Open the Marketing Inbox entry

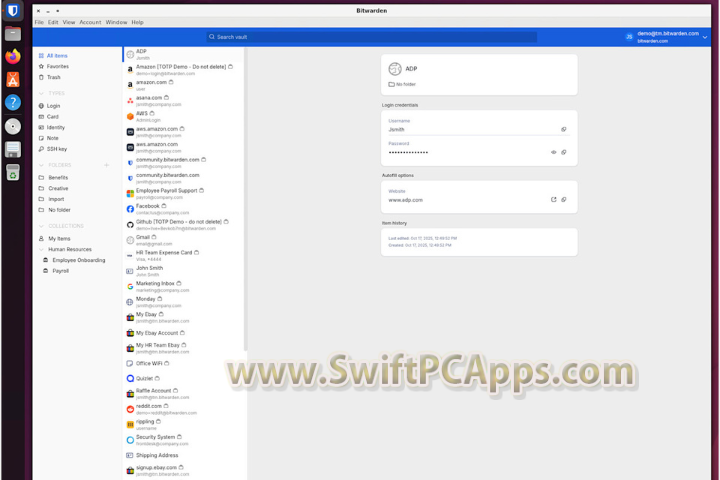(x=184, y=286)
